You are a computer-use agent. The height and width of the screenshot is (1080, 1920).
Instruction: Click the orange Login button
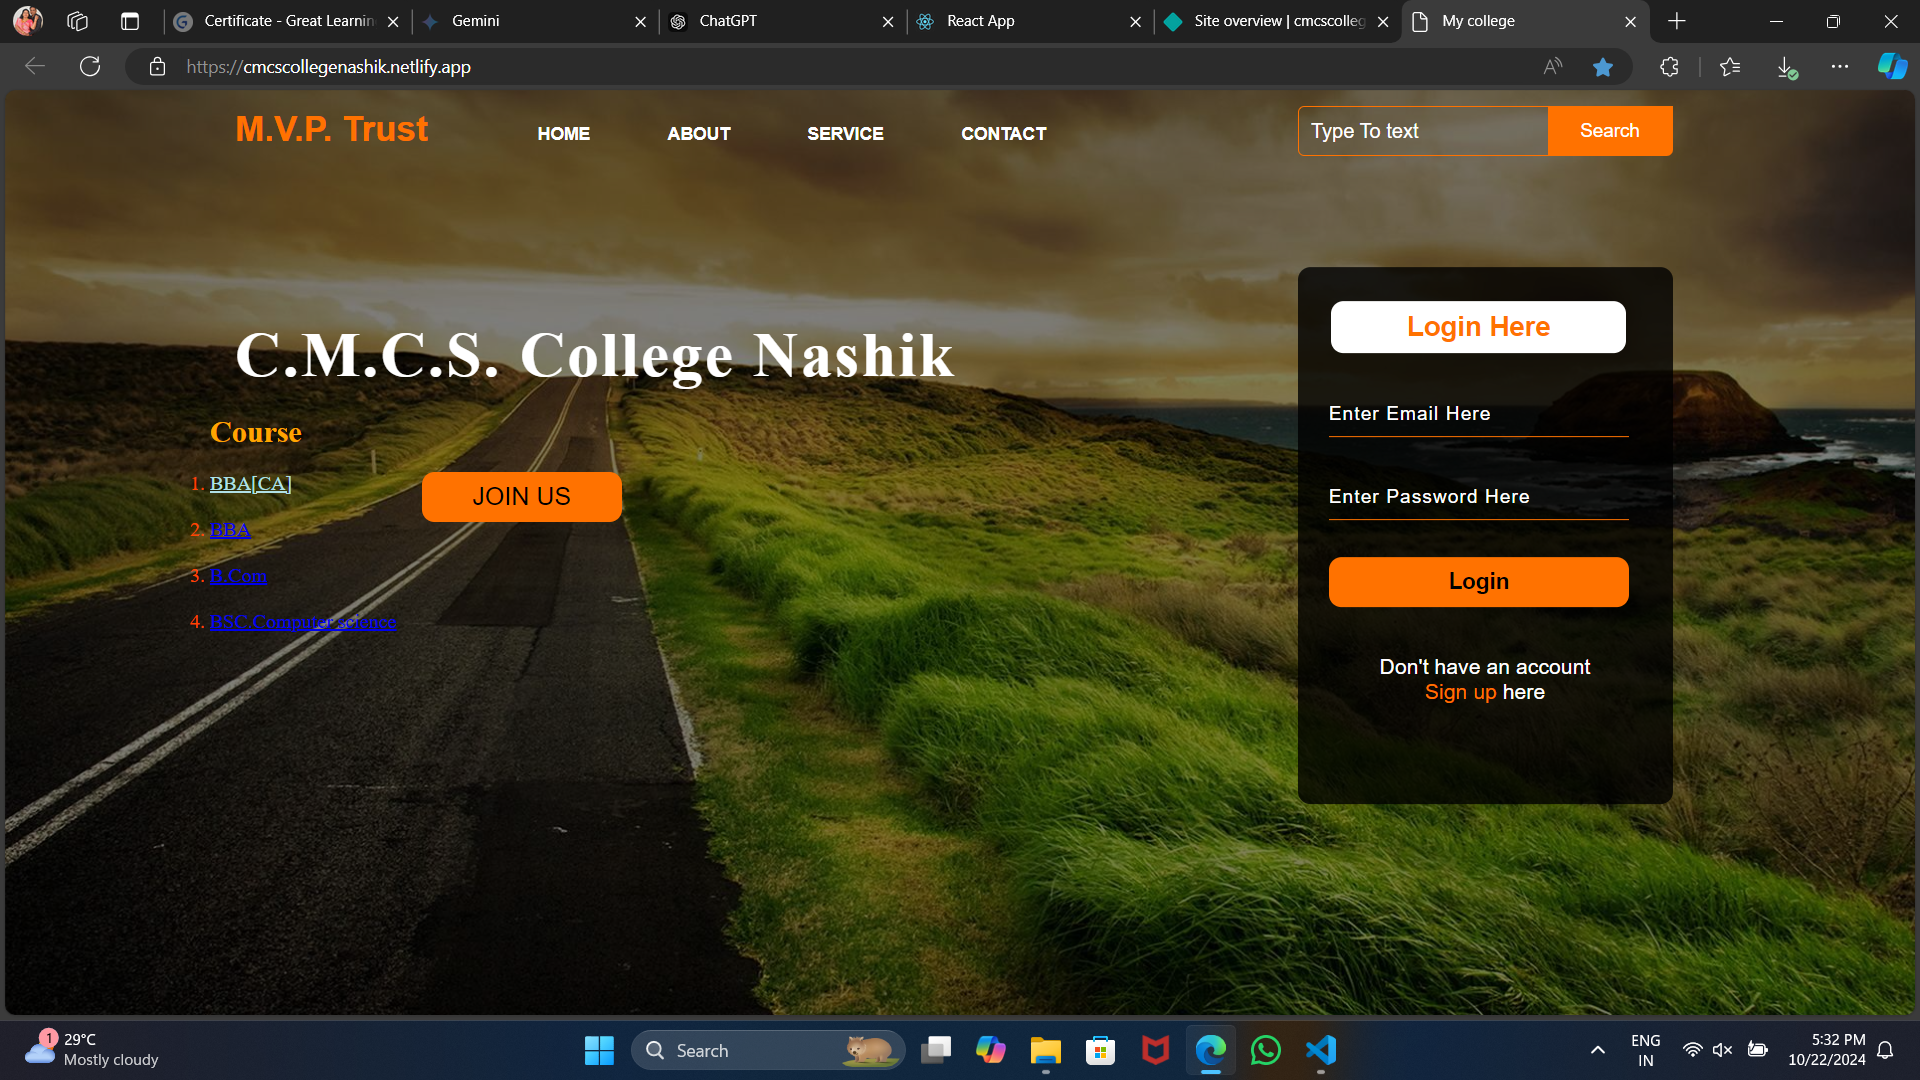[1478, 582]
